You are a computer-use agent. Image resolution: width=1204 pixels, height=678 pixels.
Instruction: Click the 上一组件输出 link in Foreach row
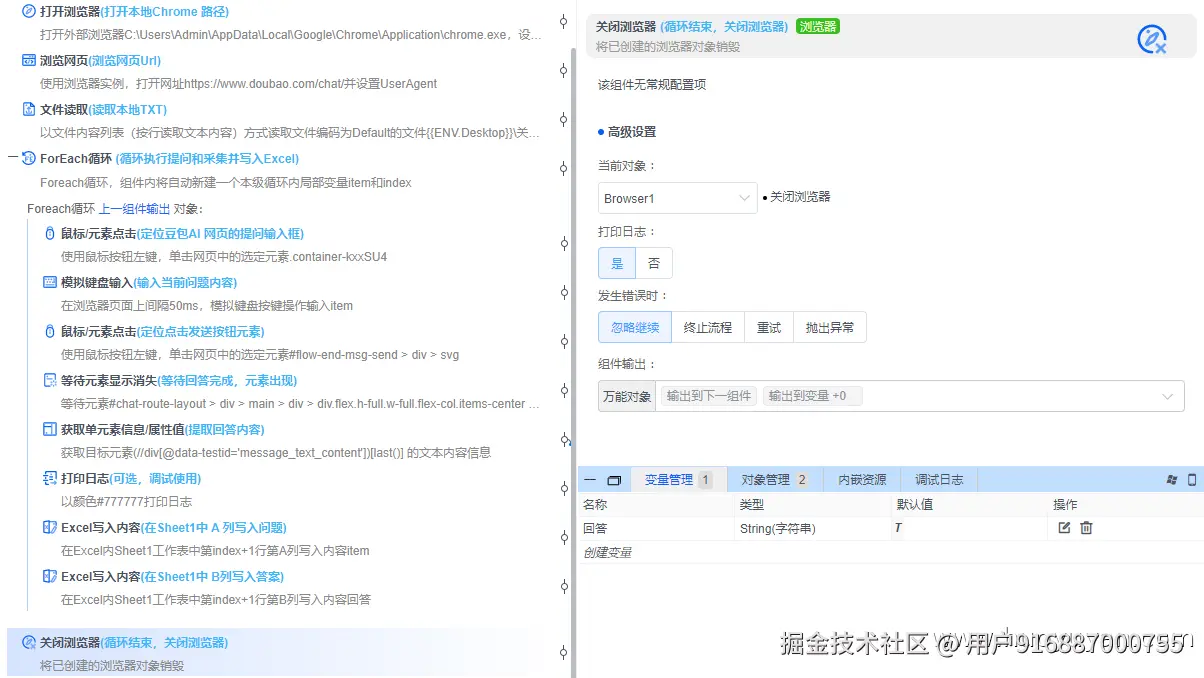click(x=134, y=209)
